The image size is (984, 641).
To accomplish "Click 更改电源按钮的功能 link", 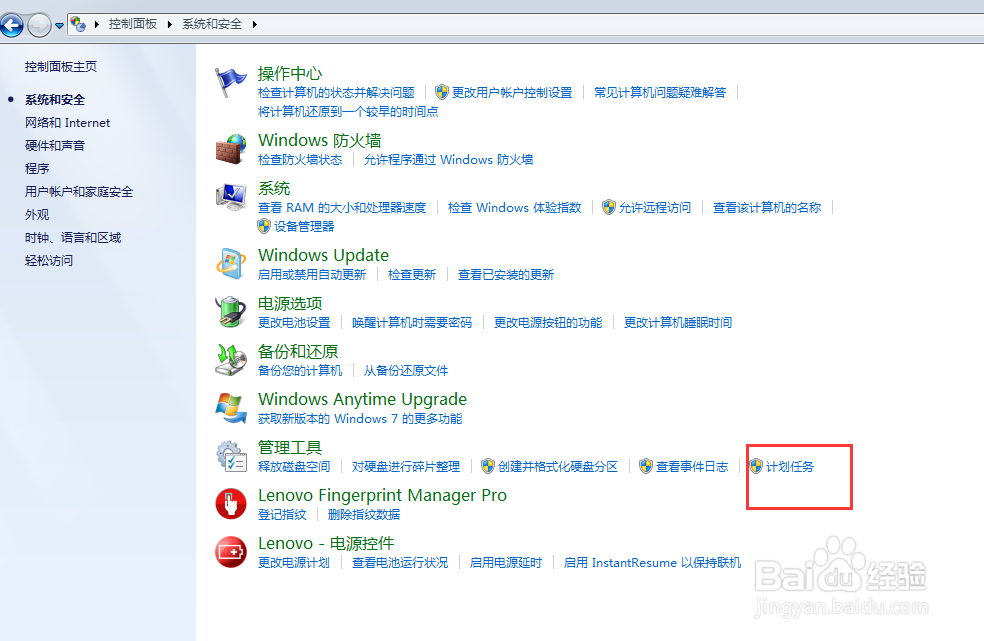I will [548, 322].
